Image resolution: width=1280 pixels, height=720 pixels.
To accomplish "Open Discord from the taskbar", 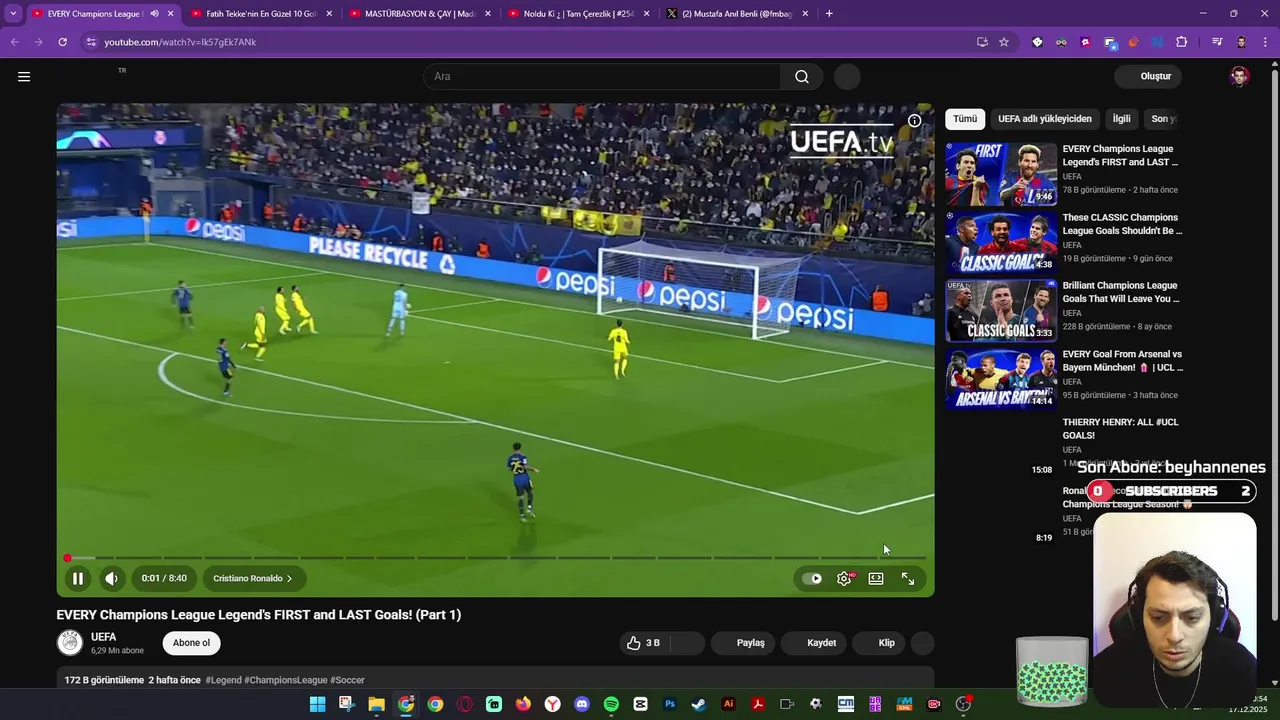I will coord(582,704).
